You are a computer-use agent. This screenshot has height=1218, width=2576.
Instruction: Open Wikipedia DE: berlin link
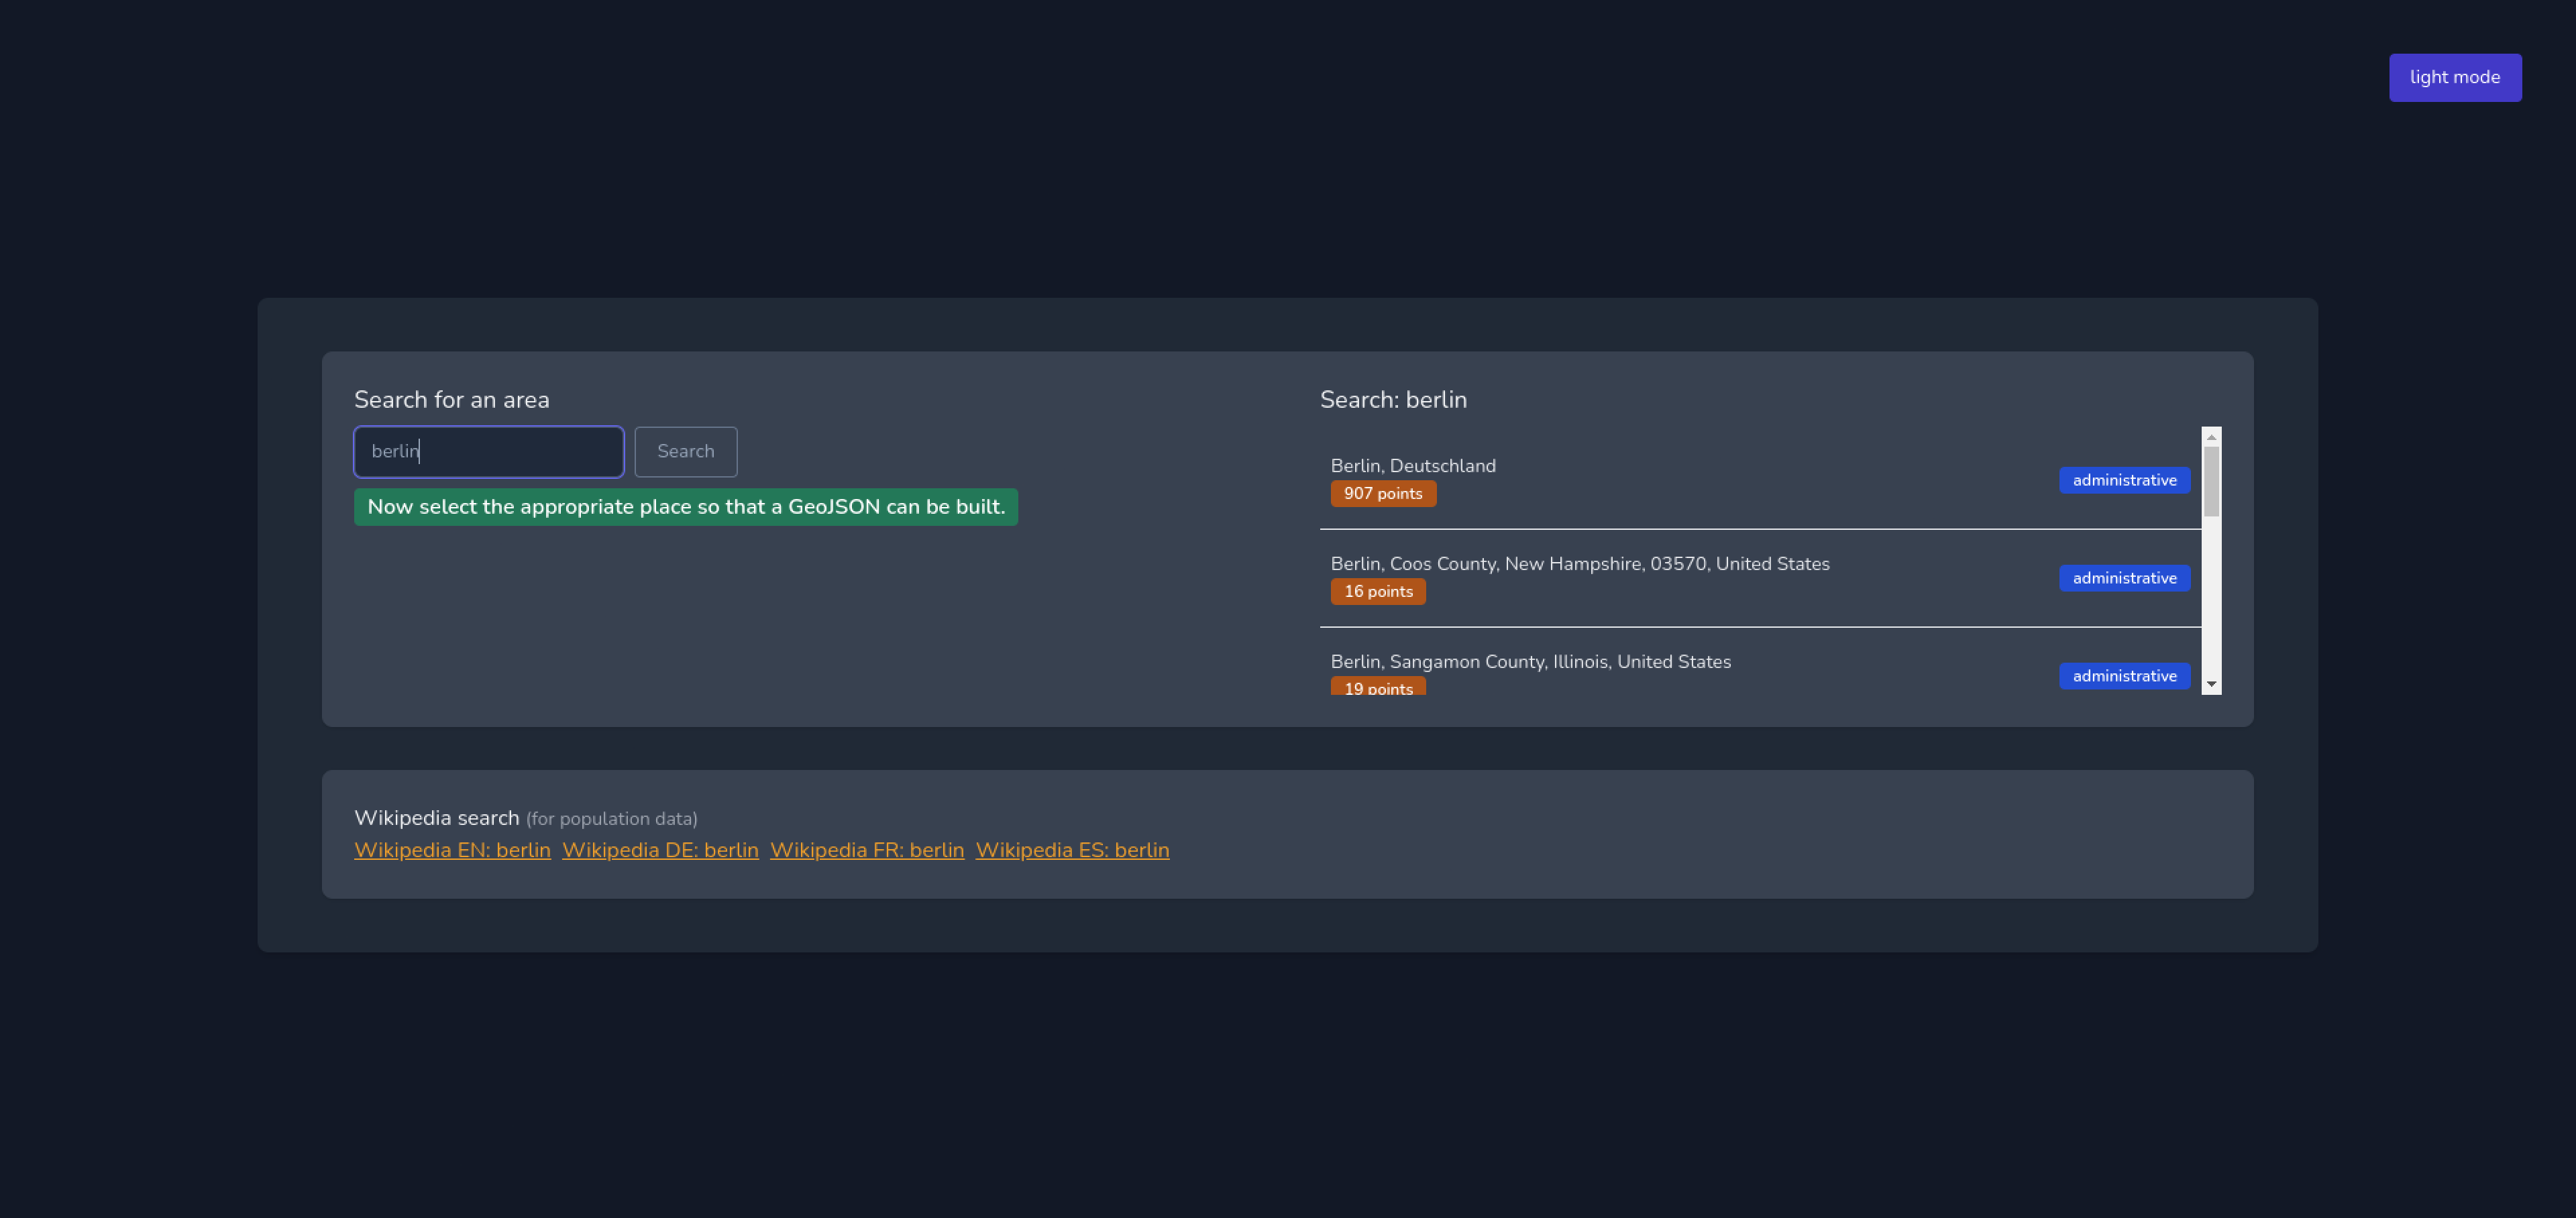660,851
